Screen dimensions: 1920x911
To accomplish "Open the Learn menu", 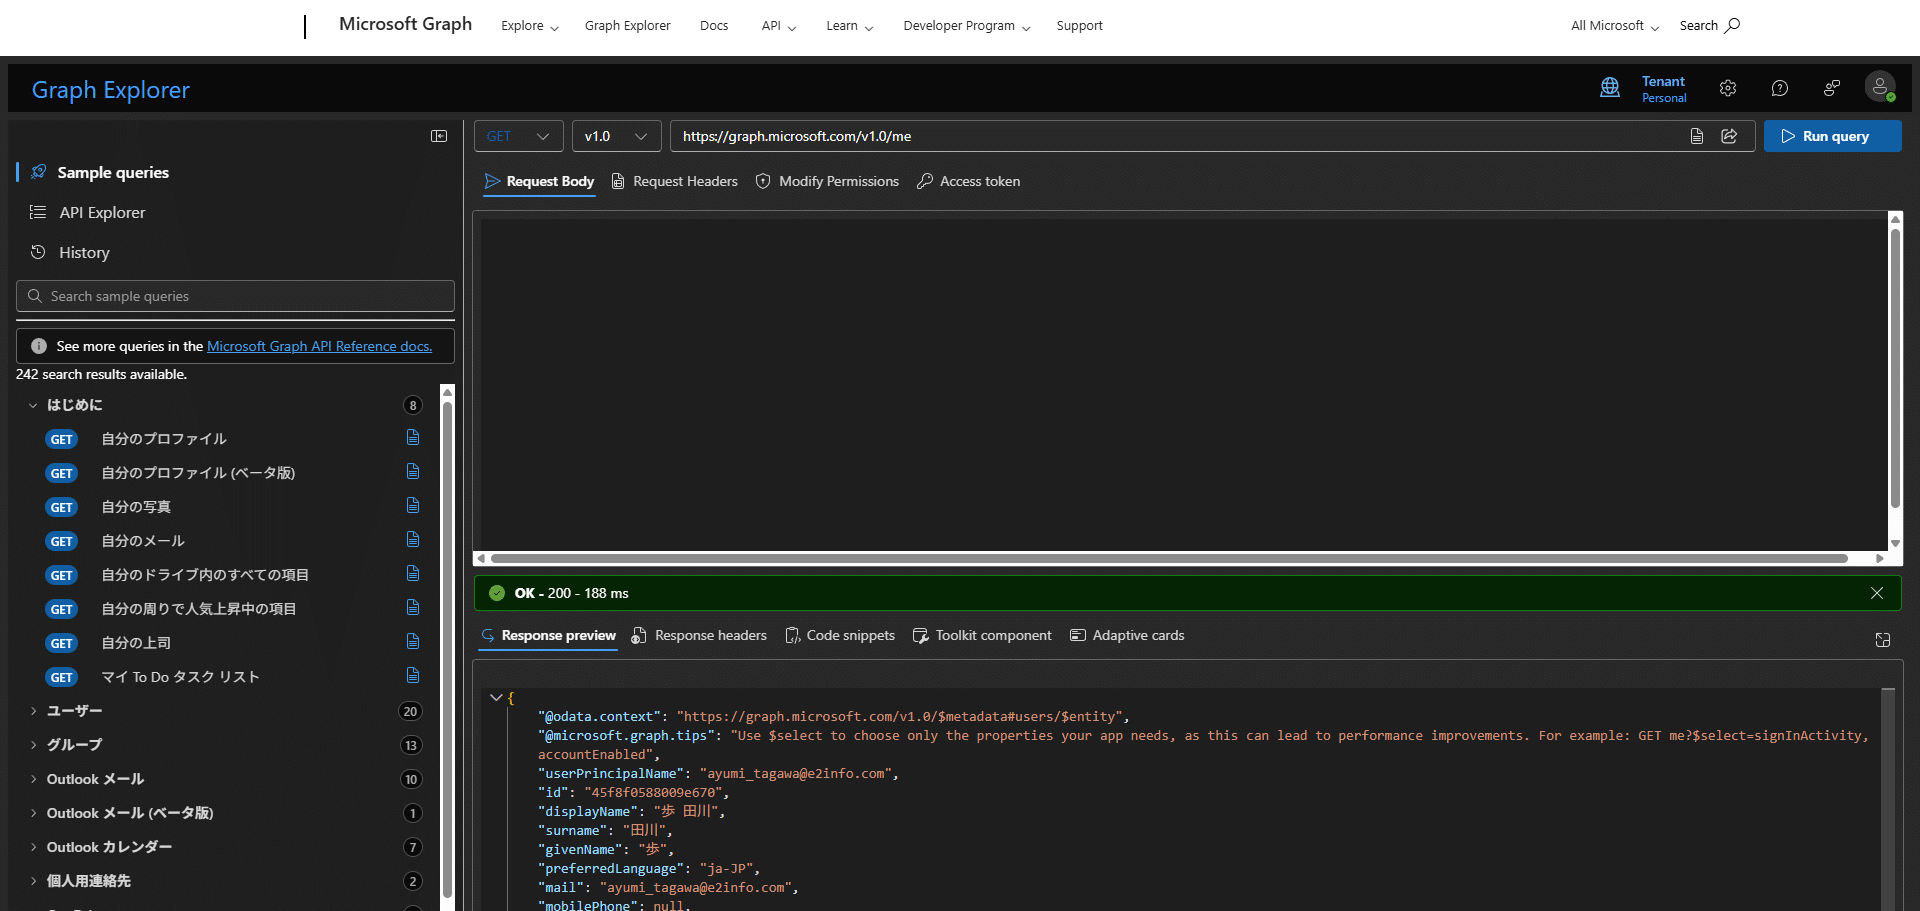I will tap(850, 26).
